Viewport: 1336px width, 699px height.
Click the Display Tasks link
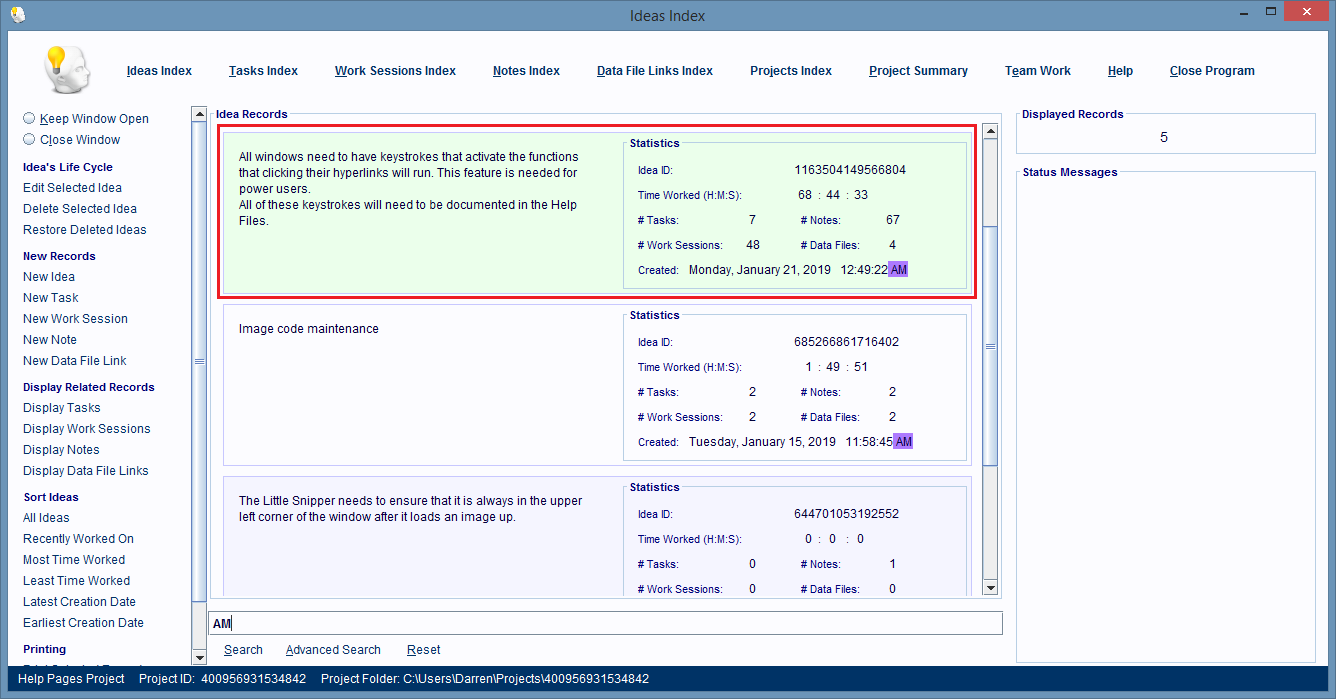click(x=62, y=408)
